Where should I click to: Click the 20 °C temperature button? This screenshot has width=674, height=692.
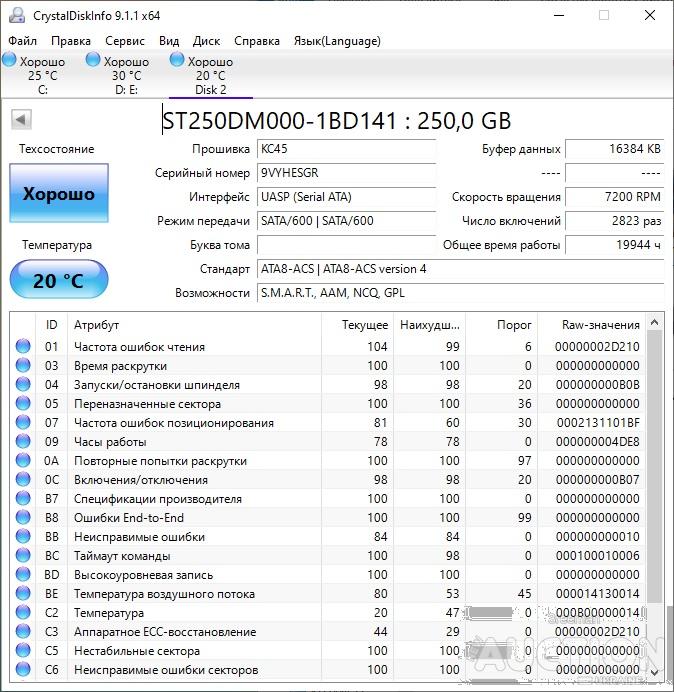59,280
